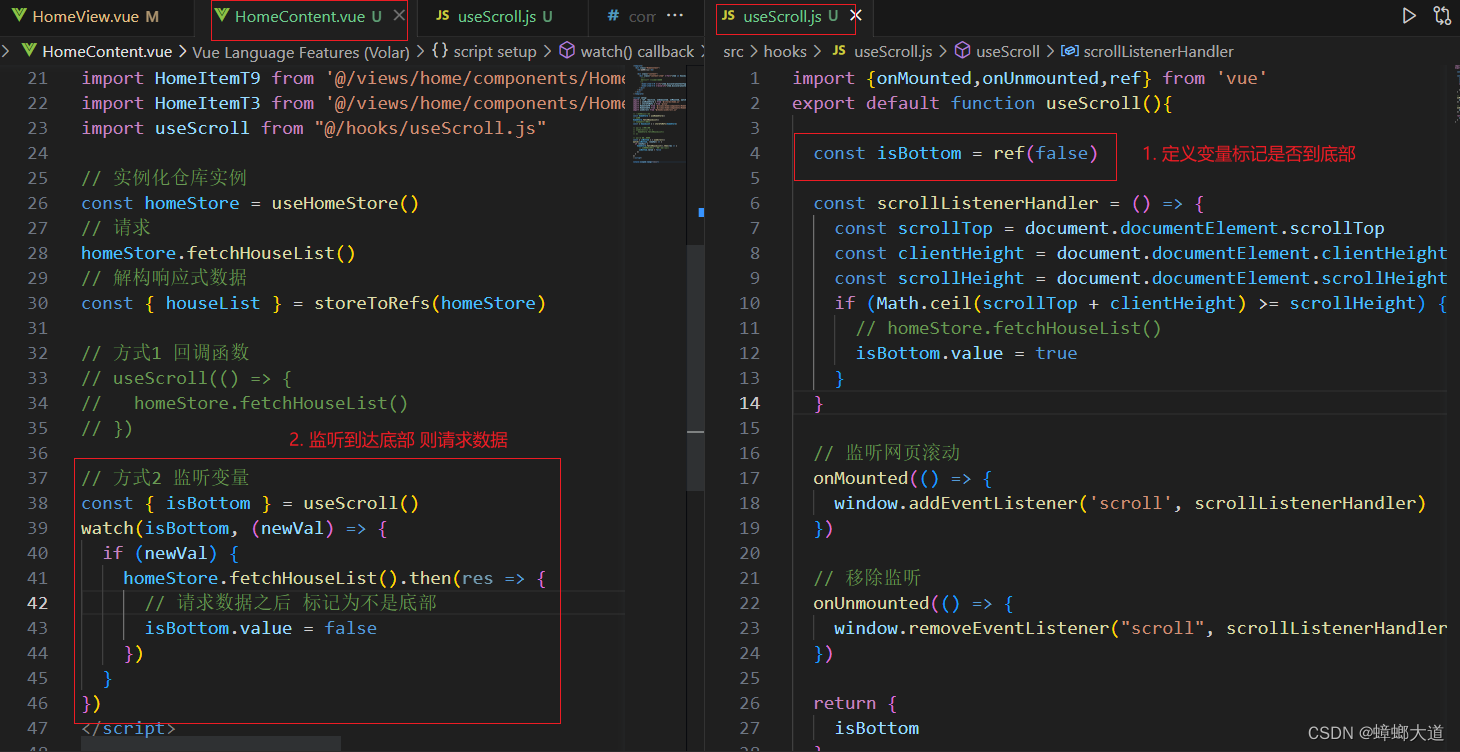Click the Vue icon on the HomeContent.vue tab
This screenshot has height=752, width=1460.
[x=222, y=17]
